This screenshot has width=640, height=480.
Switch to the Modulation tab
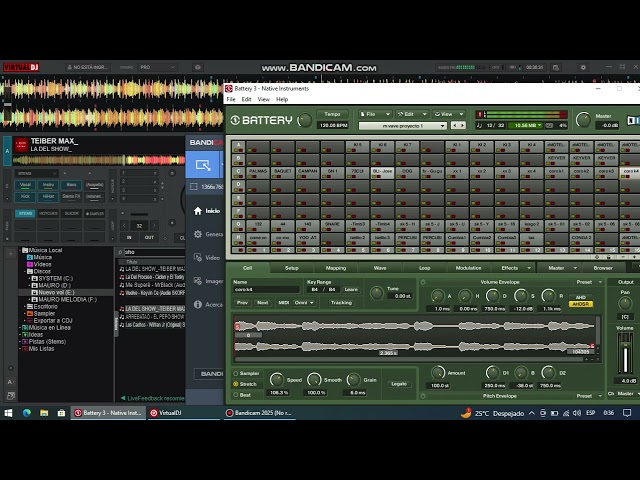469,268
